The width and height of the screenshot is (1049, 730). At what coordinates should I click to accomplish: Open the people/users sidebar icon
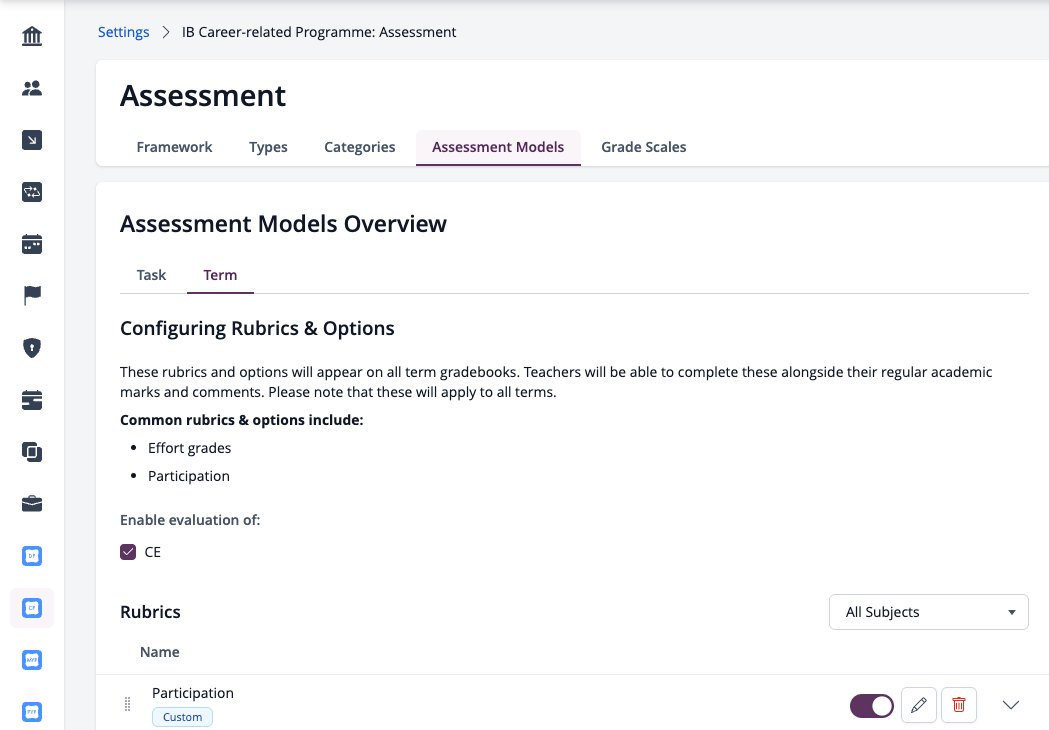(x=31, y=88)
